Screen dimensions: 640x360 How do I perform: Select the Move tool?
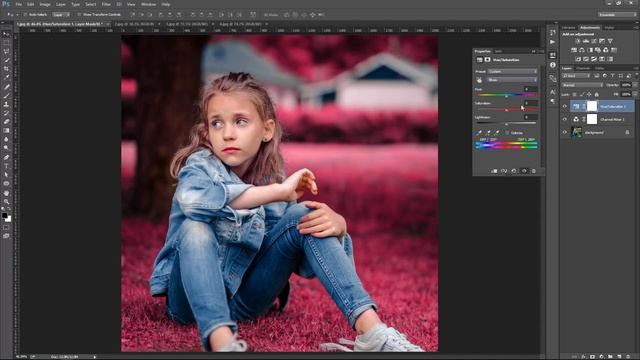point(6,34)
